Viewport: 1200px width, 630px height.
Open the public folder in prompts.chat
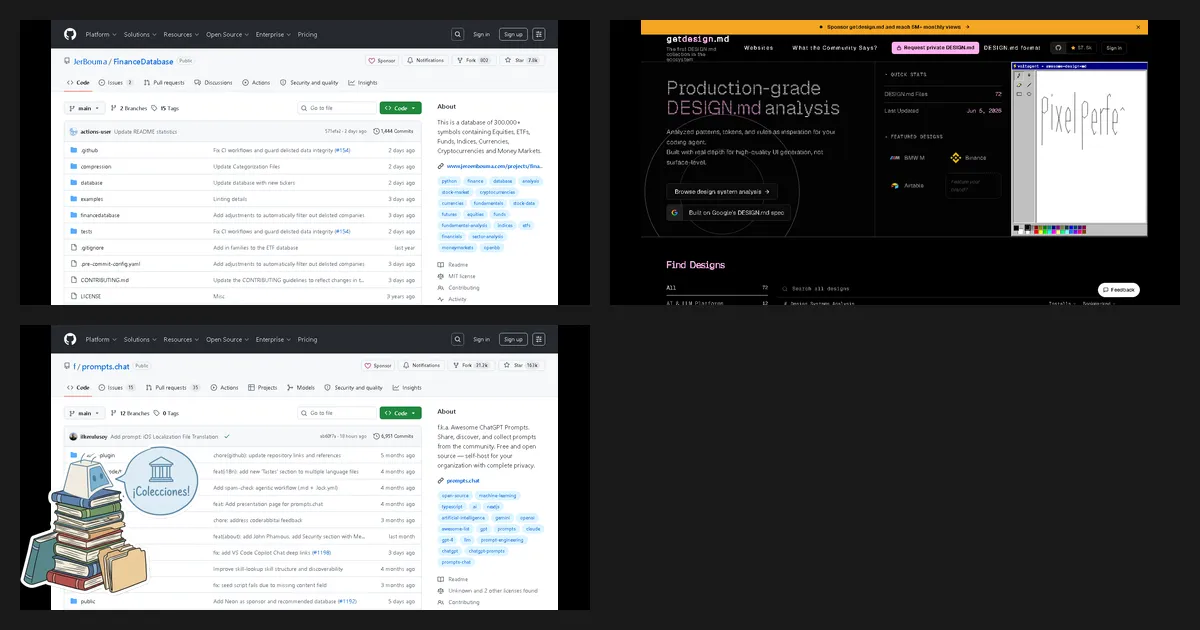click(88, 602)
